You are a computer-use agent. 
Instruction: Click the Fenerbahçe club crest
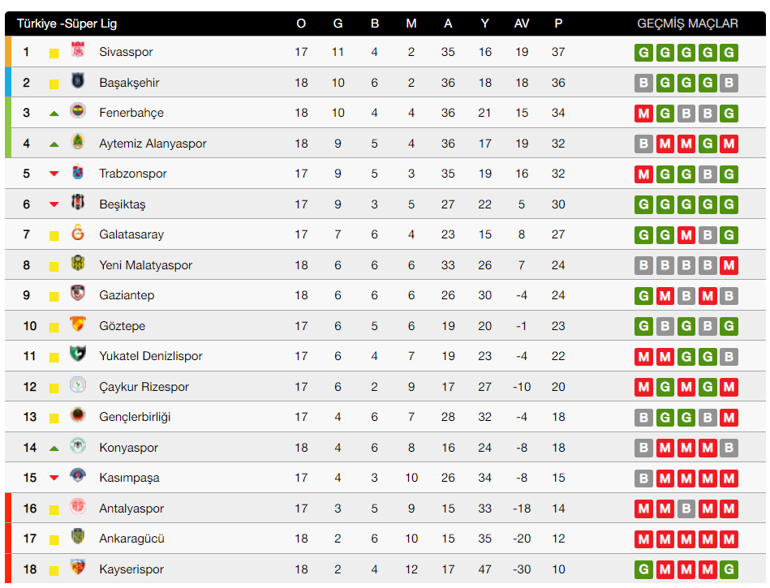click(78, 113)
